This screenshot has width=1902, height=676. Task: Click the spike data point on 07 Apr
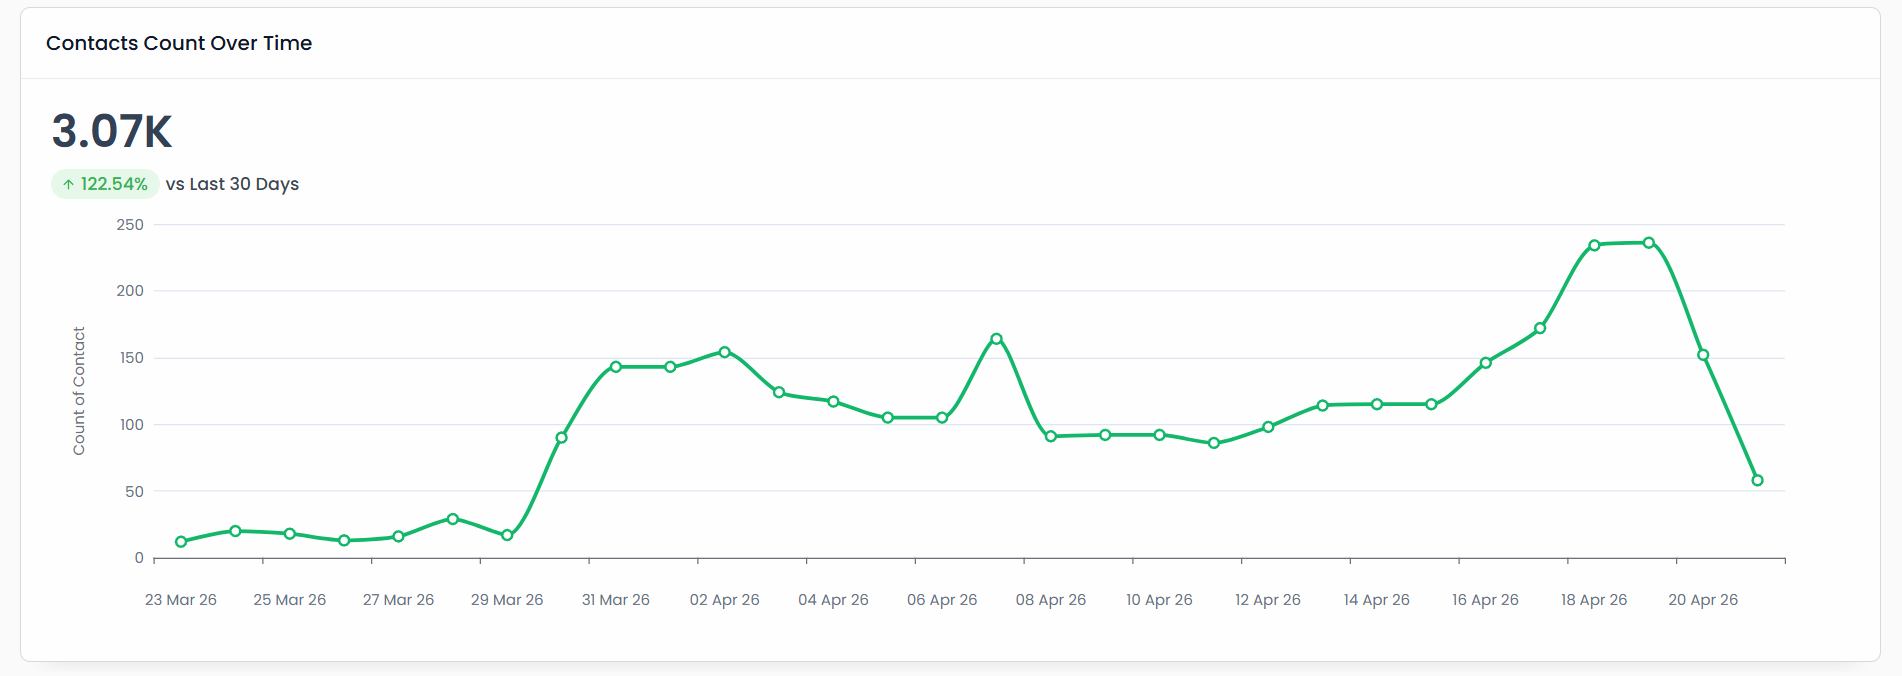click(996, 339)
